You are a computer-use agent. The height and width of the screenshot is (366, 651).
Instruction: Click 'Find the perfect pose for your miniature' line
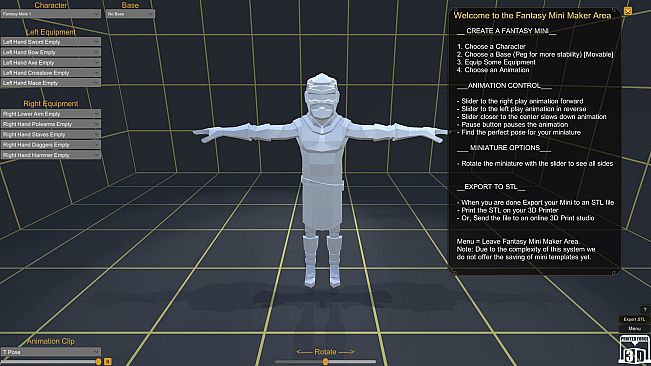click(x=519, y=132)
